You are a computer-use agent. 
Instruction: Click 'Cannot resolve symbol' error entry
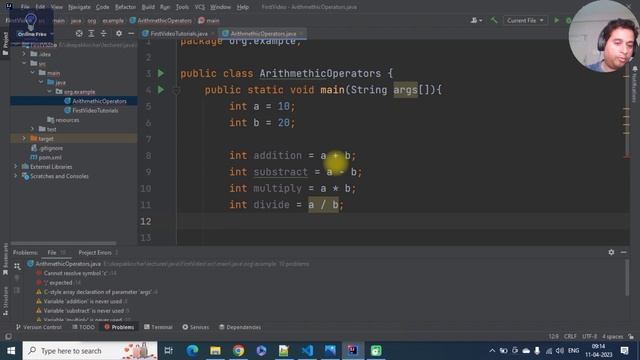(x=76, y=273)
